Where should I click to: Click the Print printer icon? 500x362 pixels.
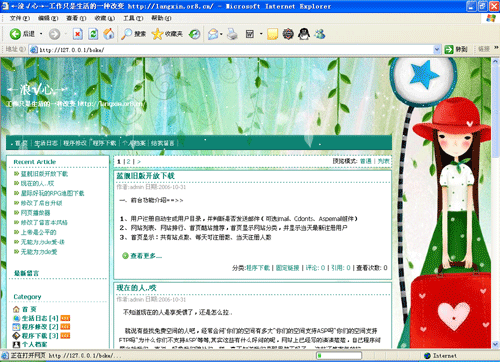[x=232, y=34]
